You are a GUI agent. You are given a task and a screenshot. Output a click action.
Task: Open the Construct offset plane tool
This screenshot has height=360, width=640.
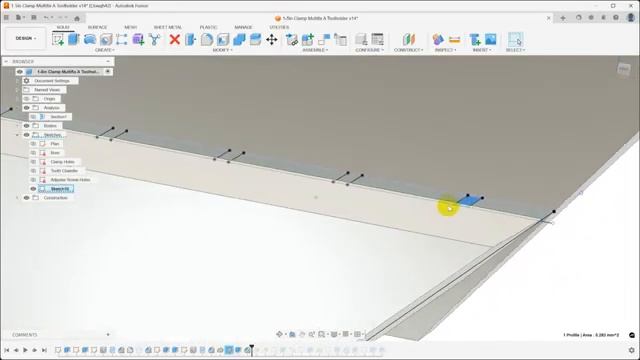pyautogui.click(x=409, y=40)
